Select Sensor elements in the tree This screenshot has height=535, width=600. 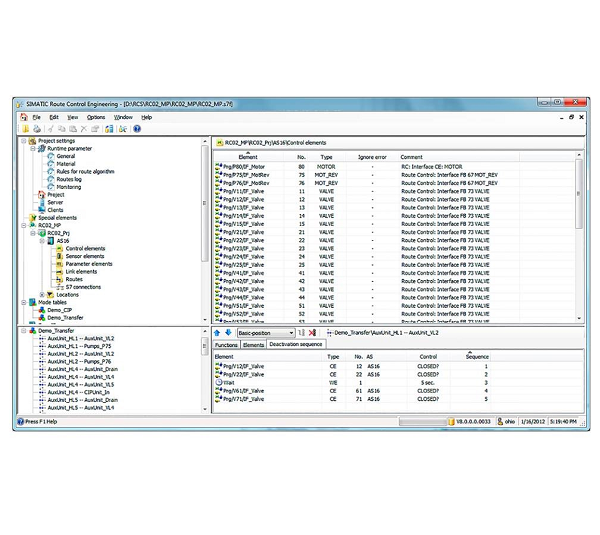coord(85,256)
